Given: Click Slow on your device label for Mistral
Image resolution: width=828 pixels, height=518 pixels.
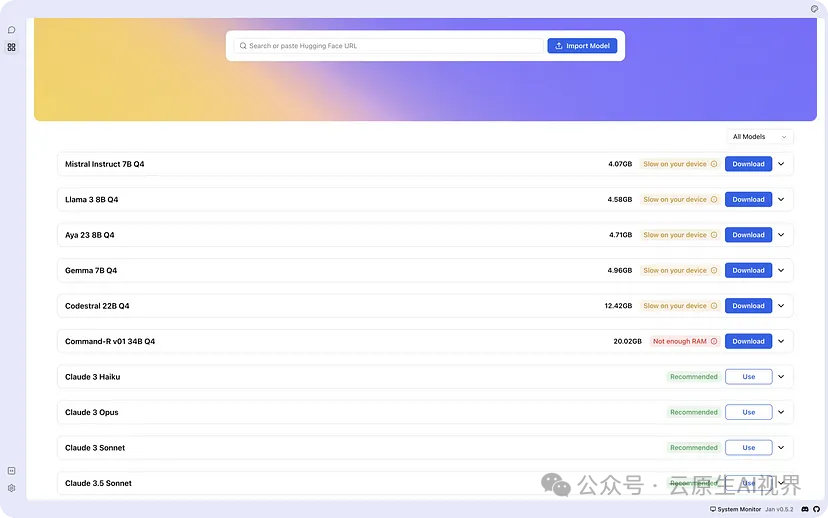Looking at the screenshot, I should [675, 164].
